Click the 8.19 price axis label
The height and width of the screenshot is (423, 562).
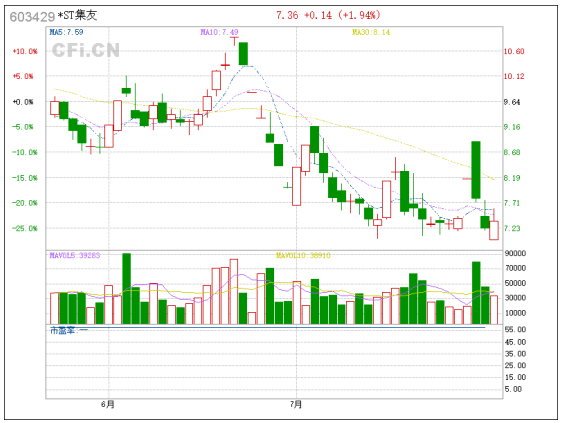[512, 178]
